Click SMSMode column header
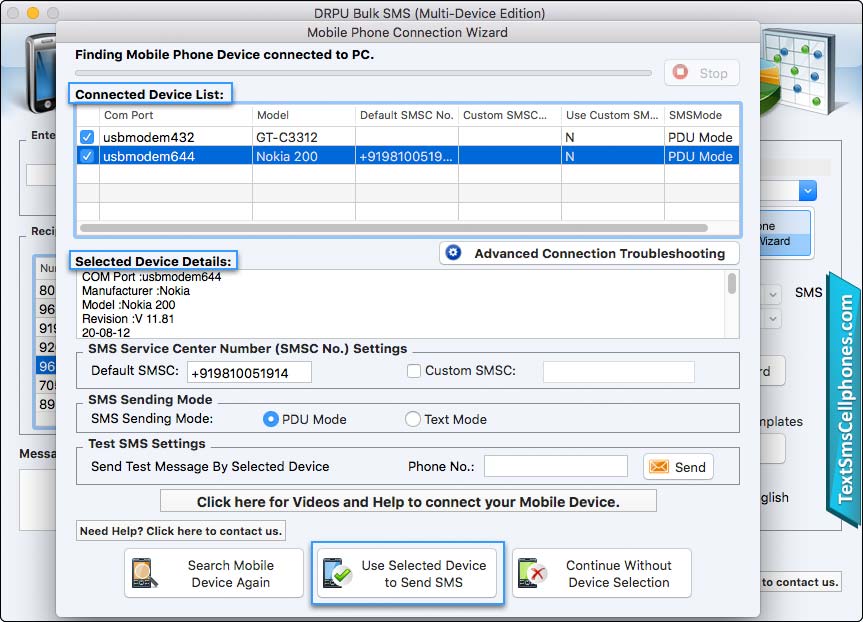Screen dimensions: 863x622 (702, 115)
